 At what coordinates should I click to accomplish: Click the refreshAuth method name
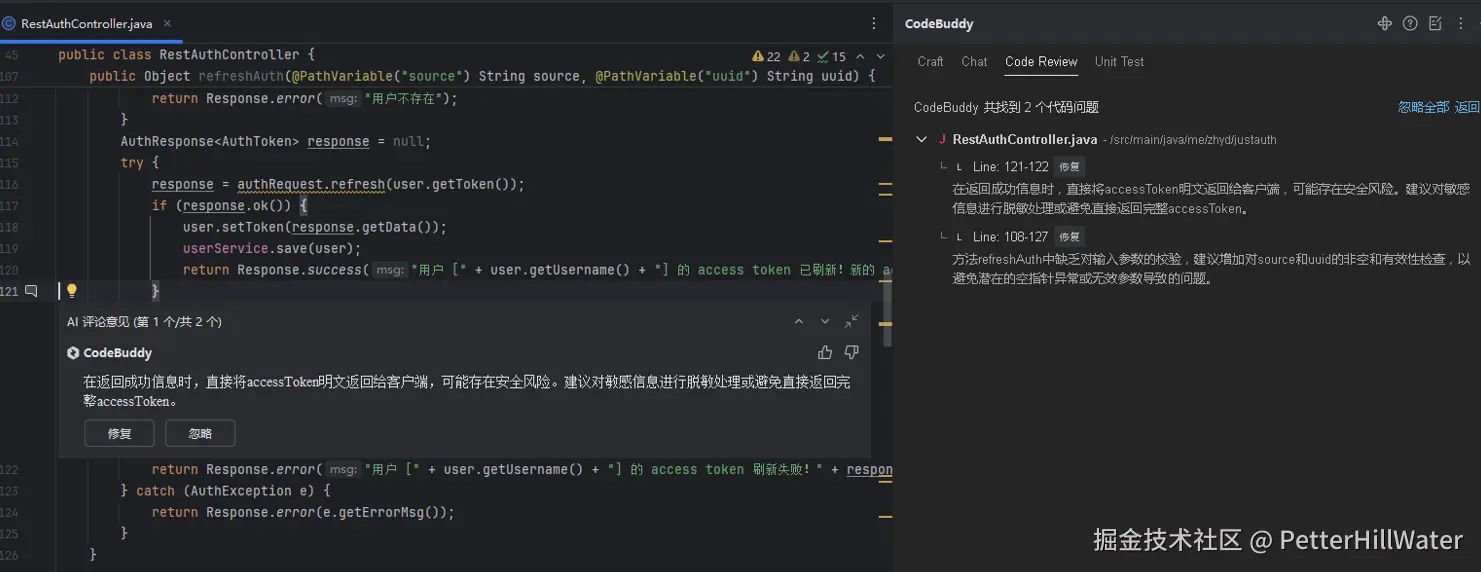click(x=240, y=76)
